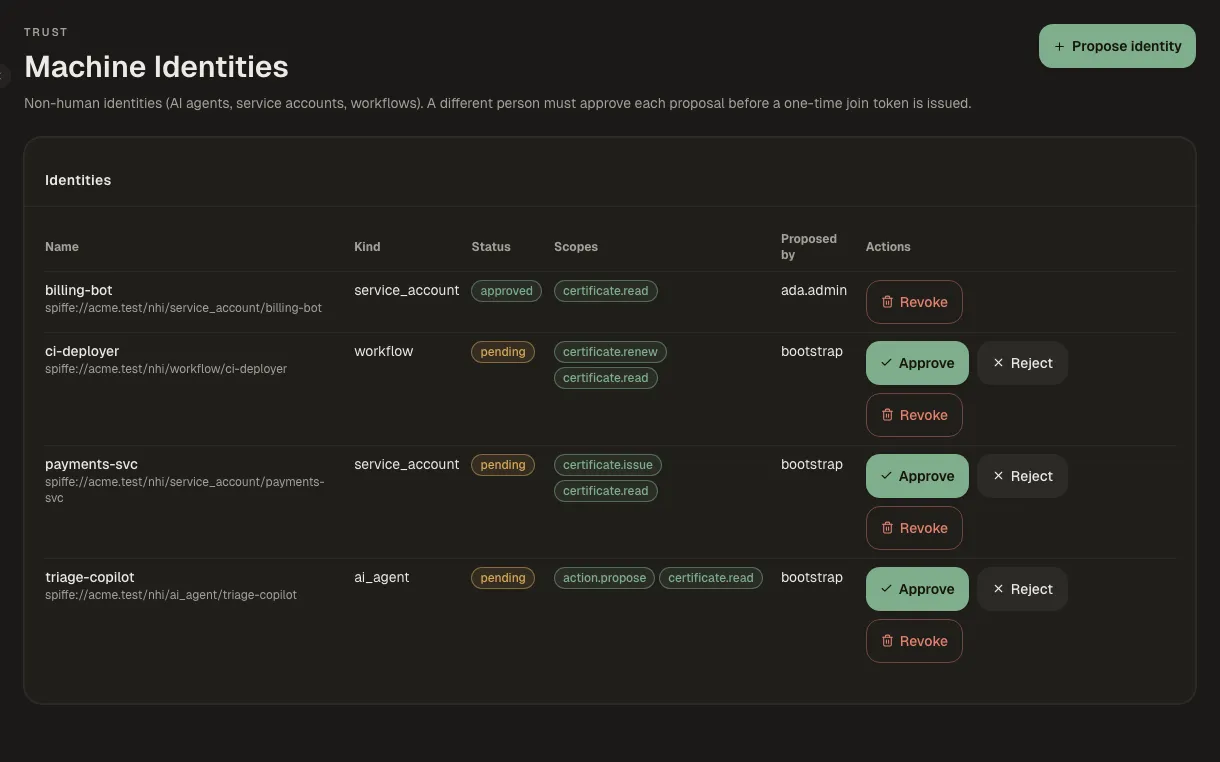Revoke the billing-bot identity

tap(914, 302)
